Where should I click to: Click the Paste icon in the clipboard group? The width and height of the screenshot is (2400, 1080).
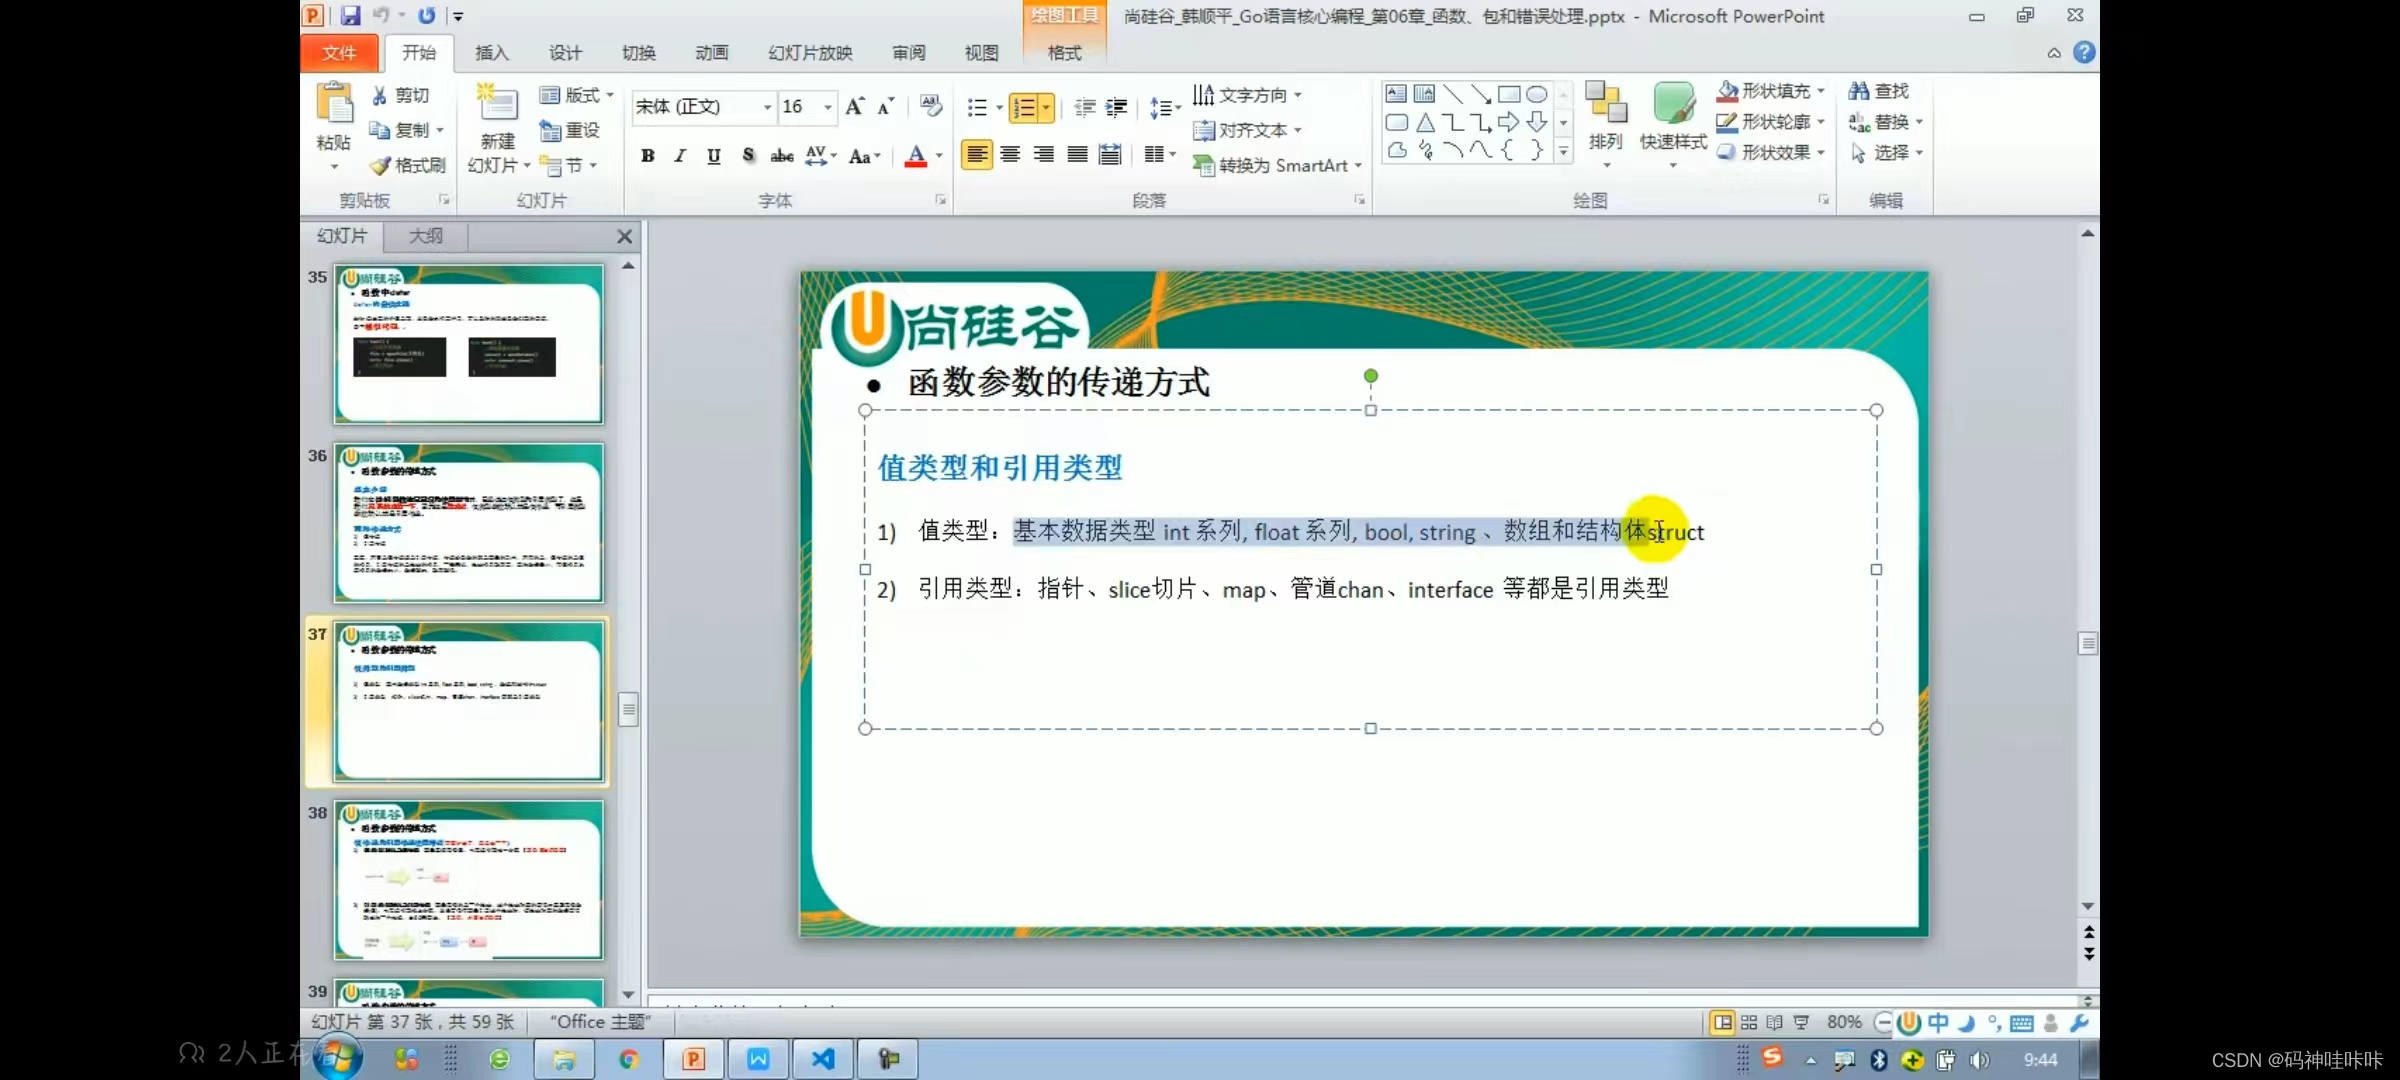pos(334,104)
